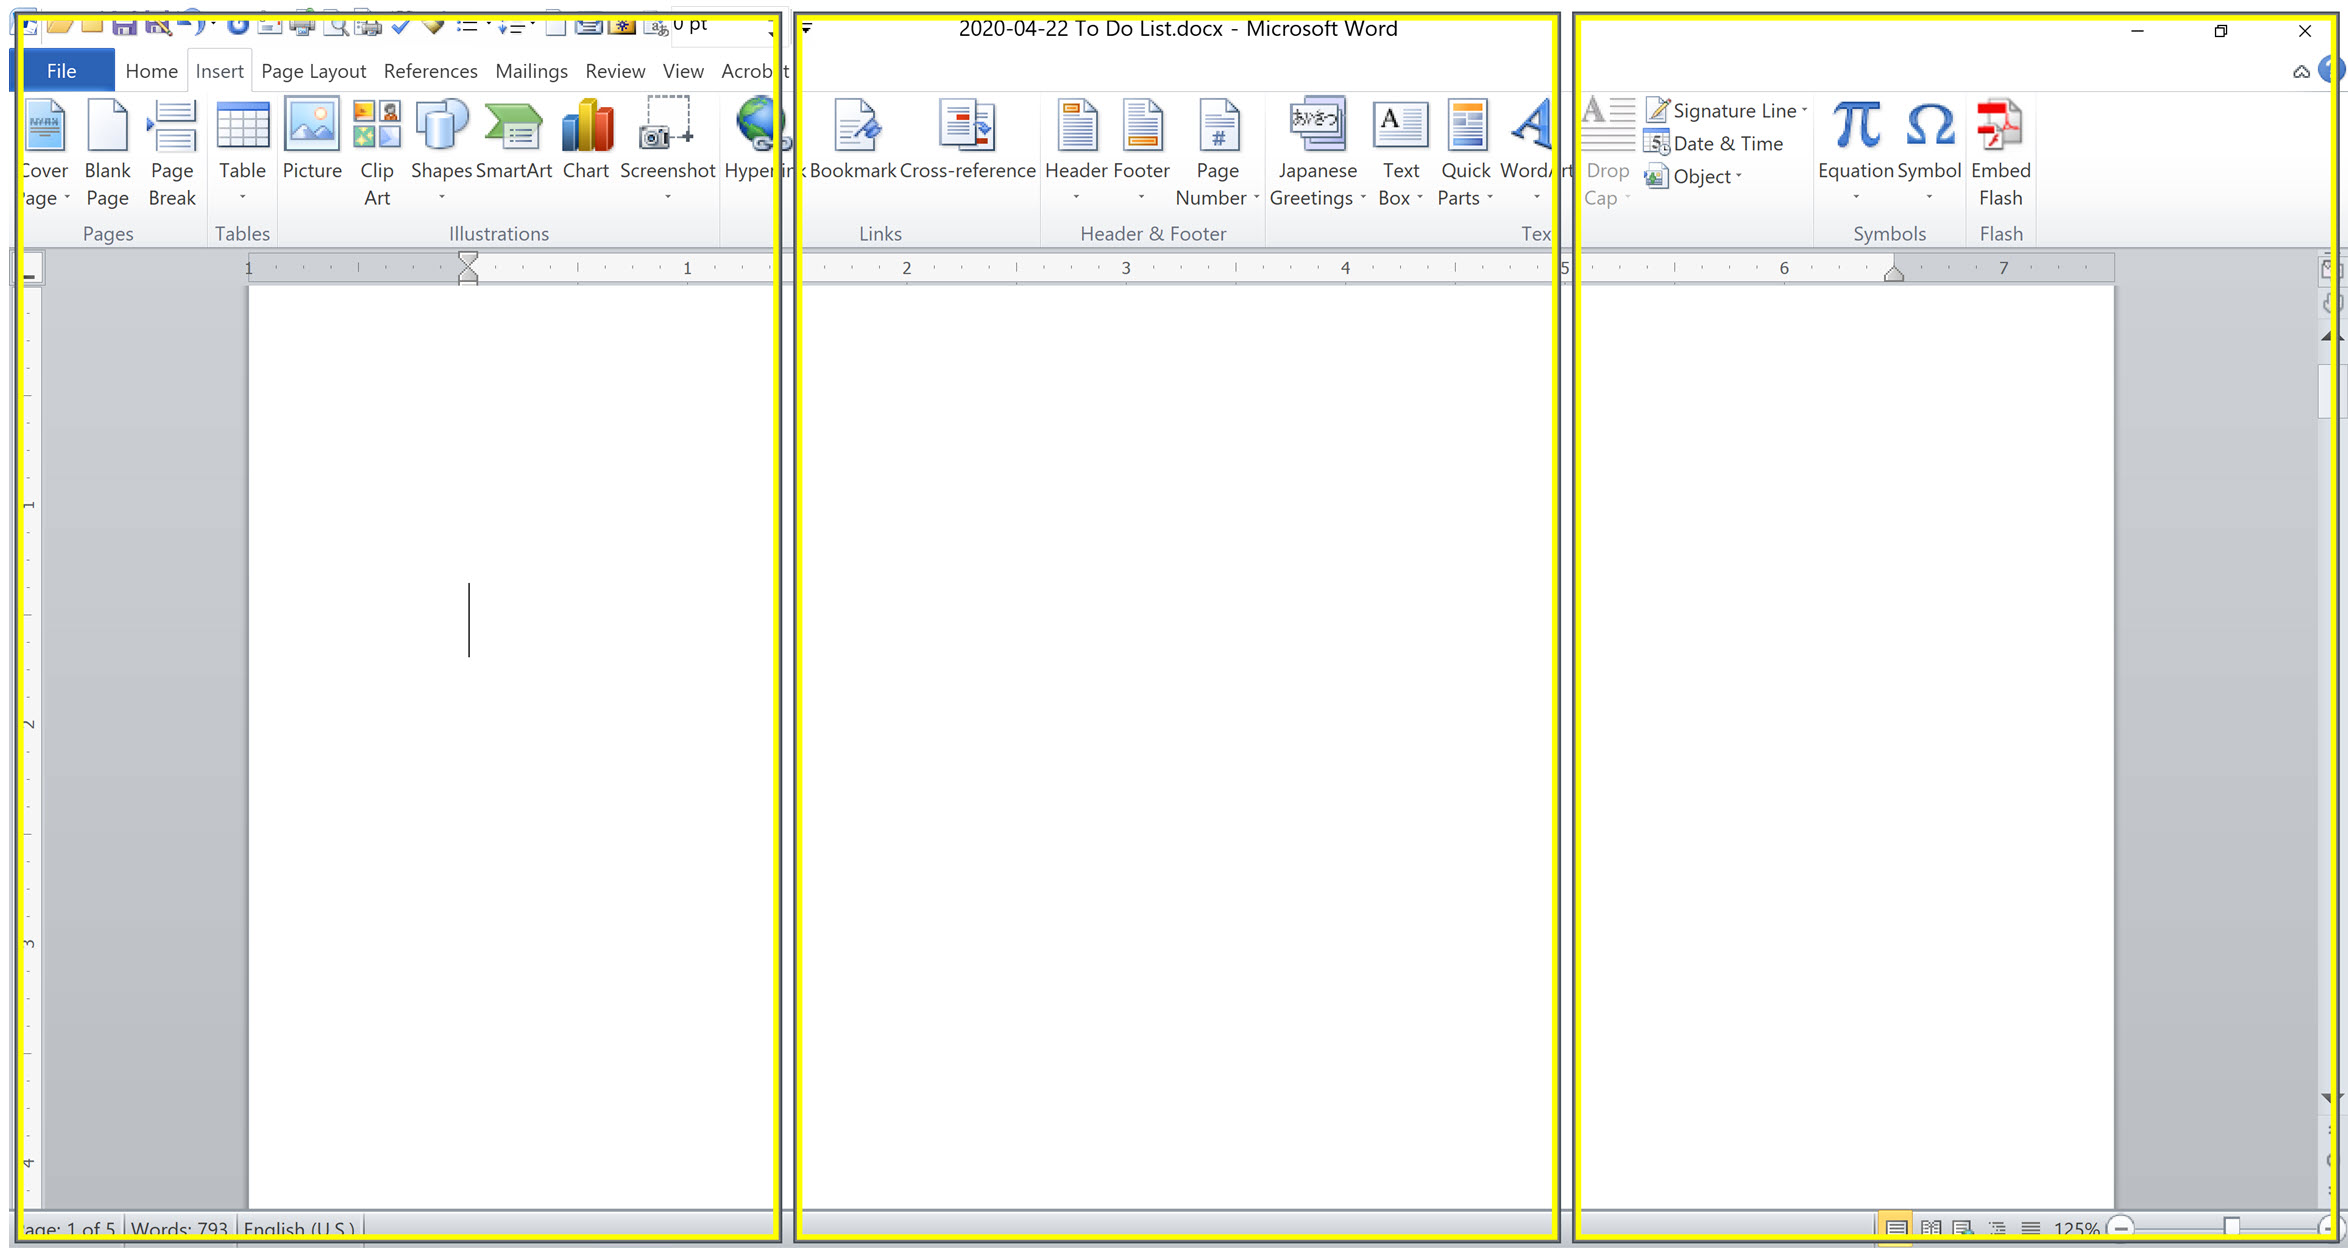This screenshot has height=1248, width=2348.
Task: Click the Embed Flash icon
Action: (x=2000, y=150)
